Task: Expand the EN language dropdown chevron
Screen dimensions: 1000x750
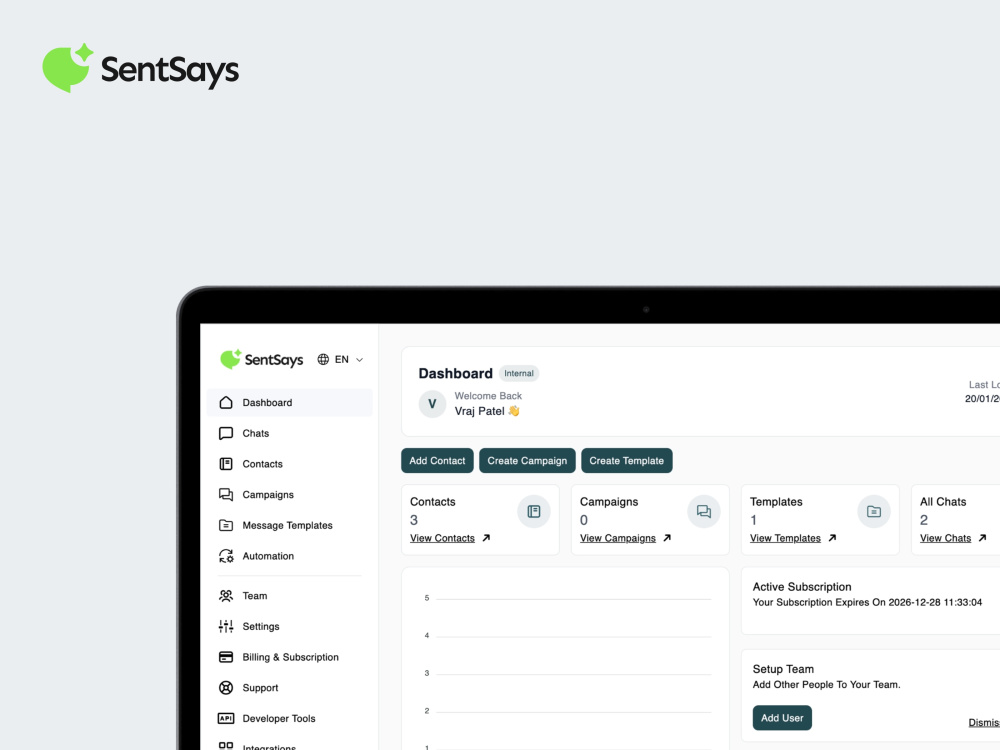Action: click(360, 360)
